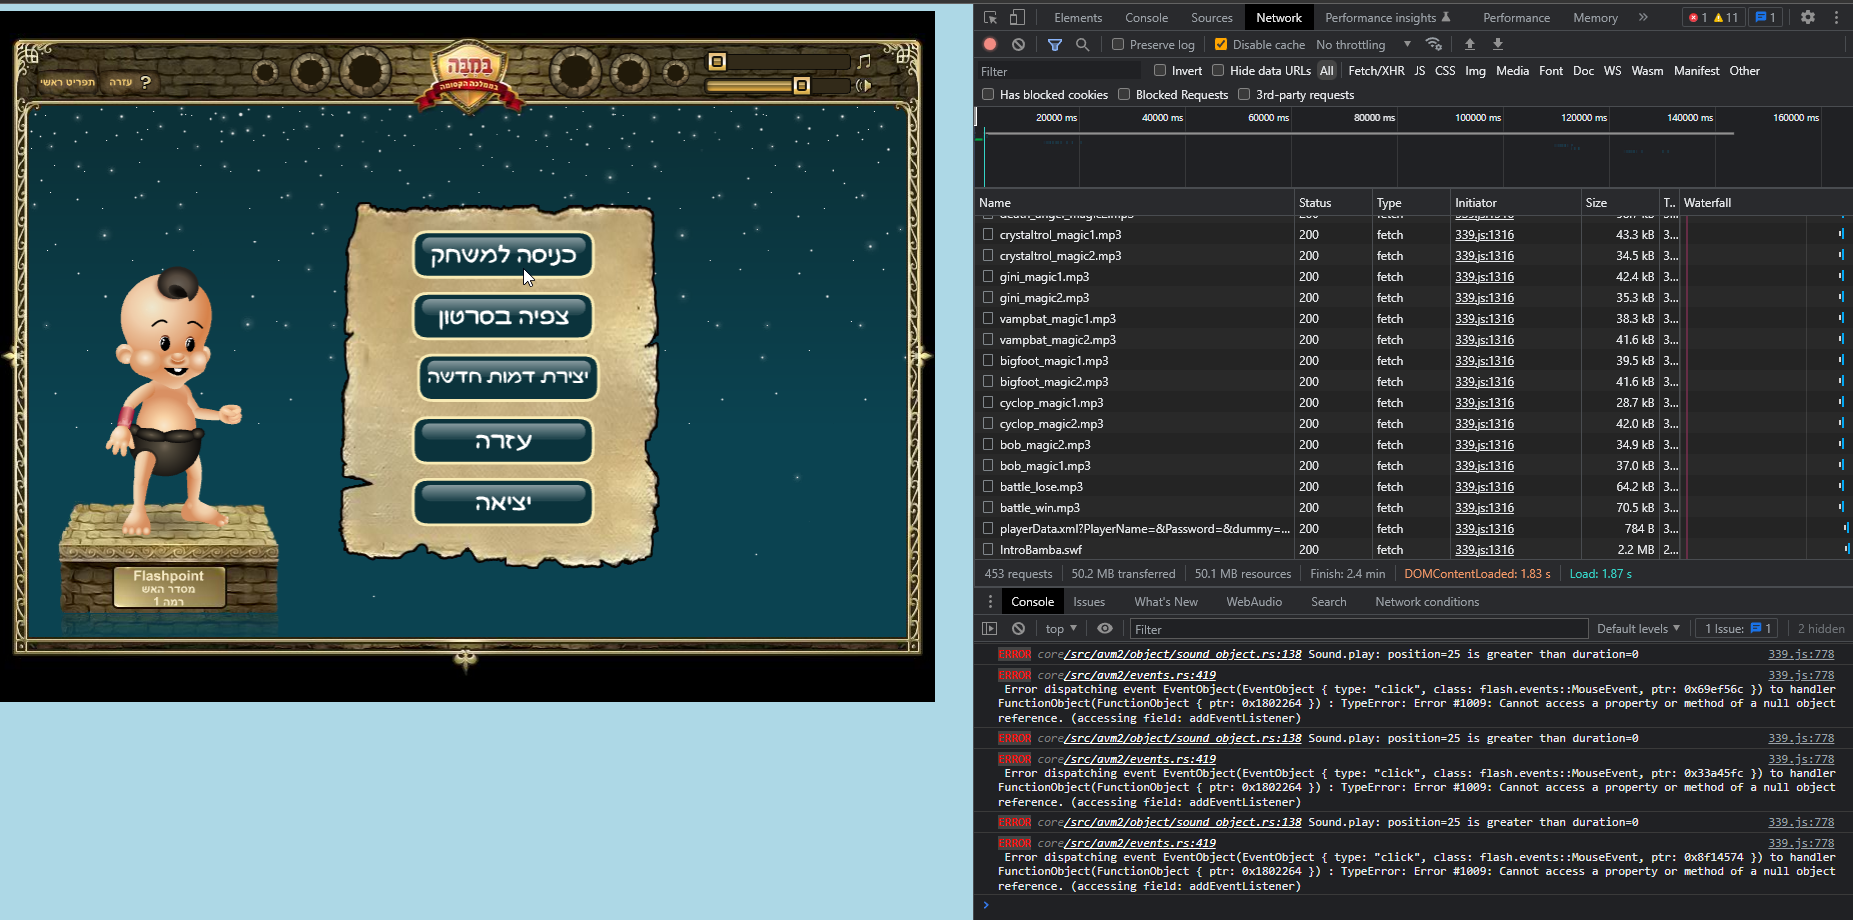
Task: Check the Hide data URLs option
Action: [x=1218, y=70]
